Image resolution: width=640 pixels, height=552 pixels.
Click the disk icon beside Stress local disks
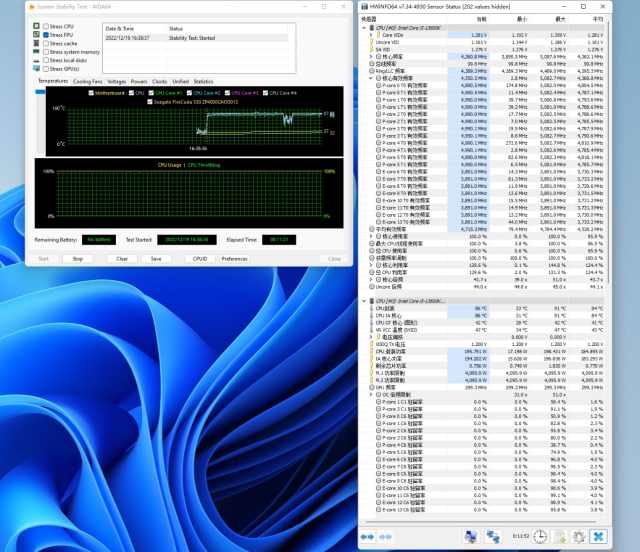36,60
